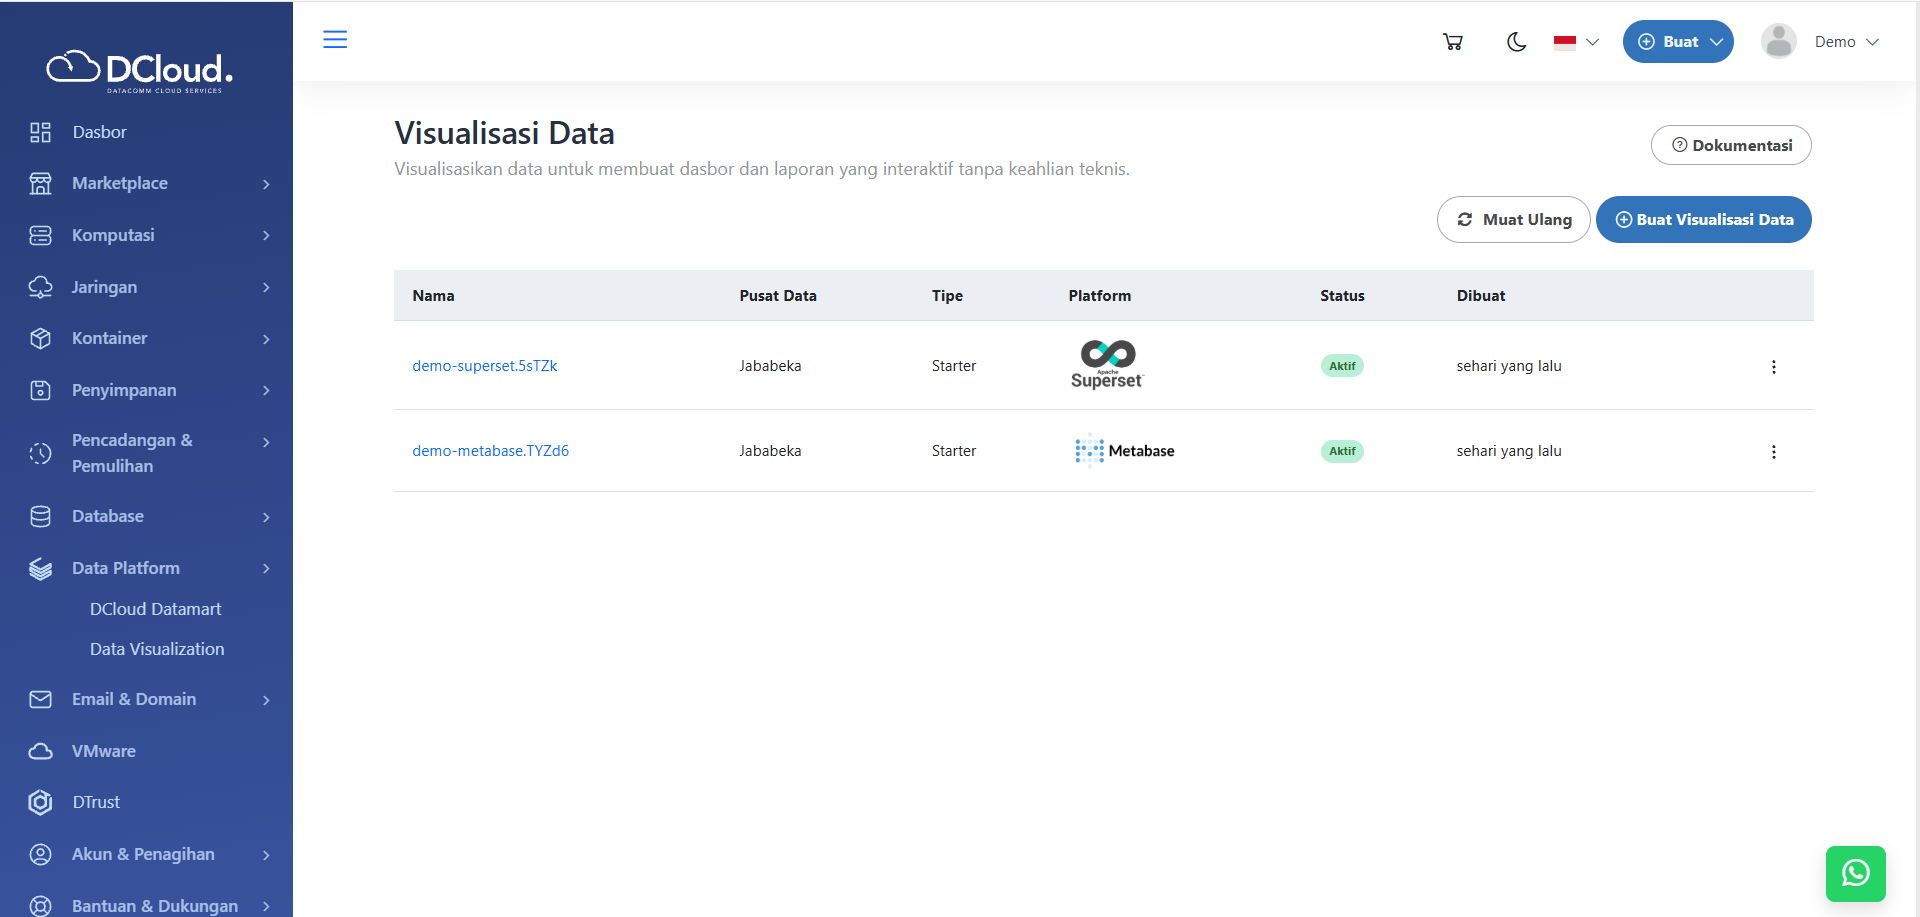The image size is (1920, 917).
Task: Open the kebab menu for demo-superset row
Action: [x=1773, y=366]
